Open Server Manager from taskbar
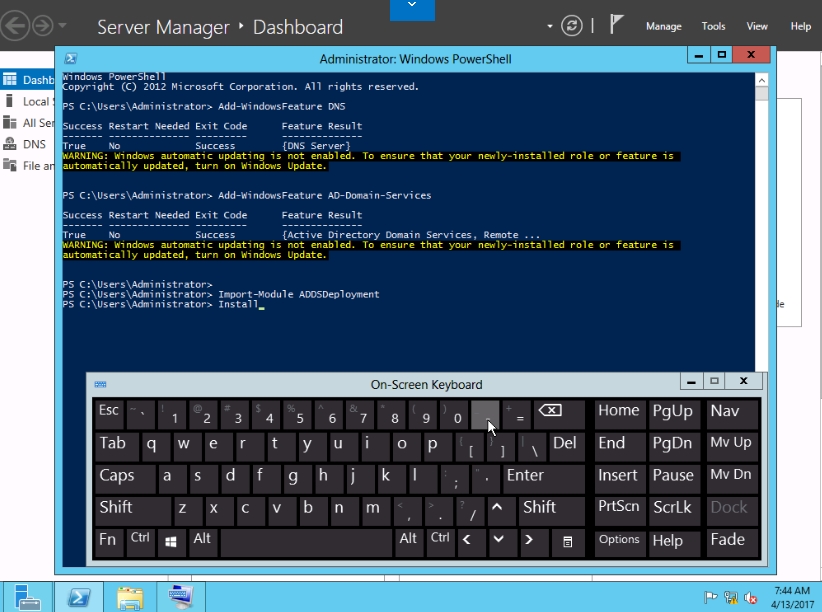The width and height of the screenshot is (822, 612). (x=27, y=597)
